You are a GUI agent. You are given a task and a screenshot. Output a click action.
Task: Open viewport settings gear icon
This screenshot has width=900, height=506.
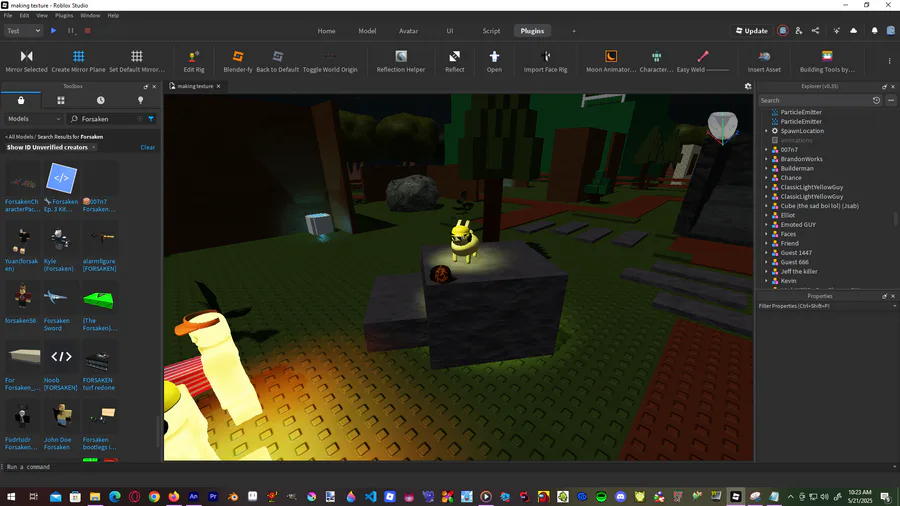[748, 86]
